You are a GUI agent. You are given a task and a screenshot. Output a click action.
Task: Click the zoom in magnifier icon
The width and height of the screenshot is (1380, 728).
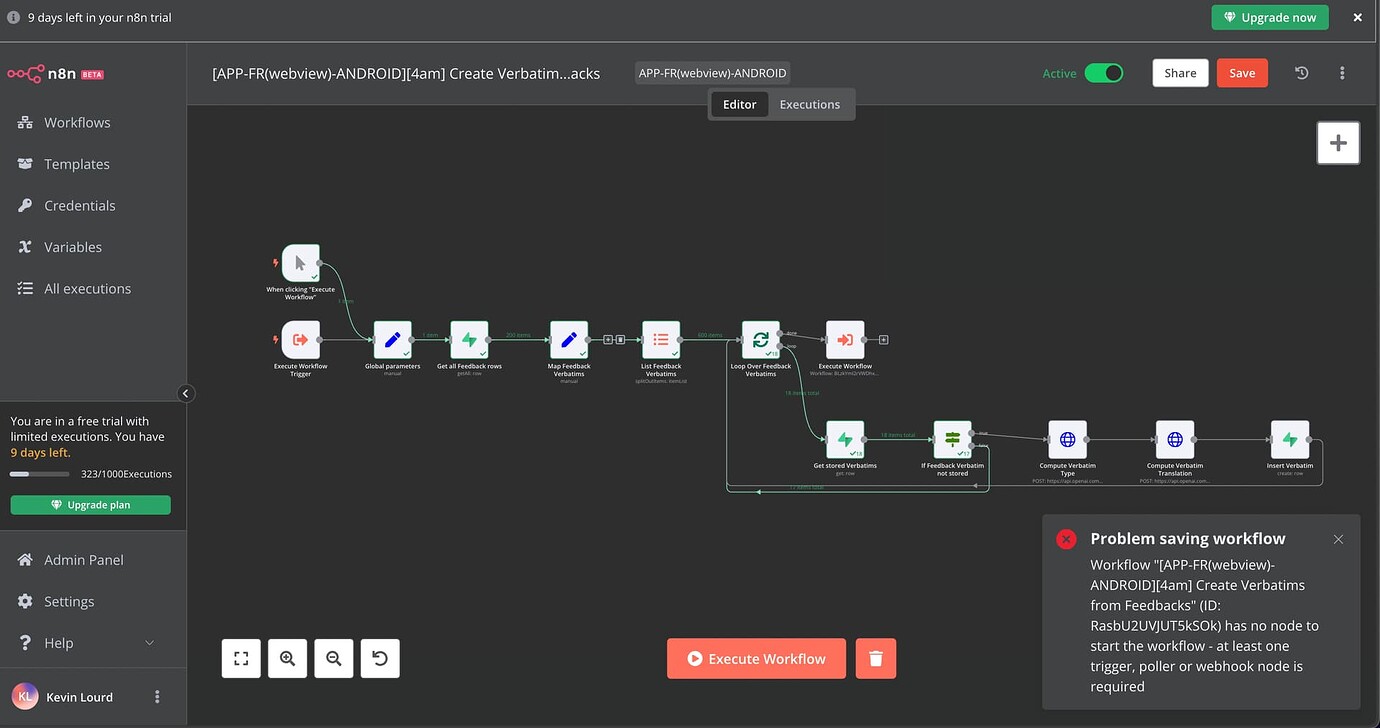[287, 658]
